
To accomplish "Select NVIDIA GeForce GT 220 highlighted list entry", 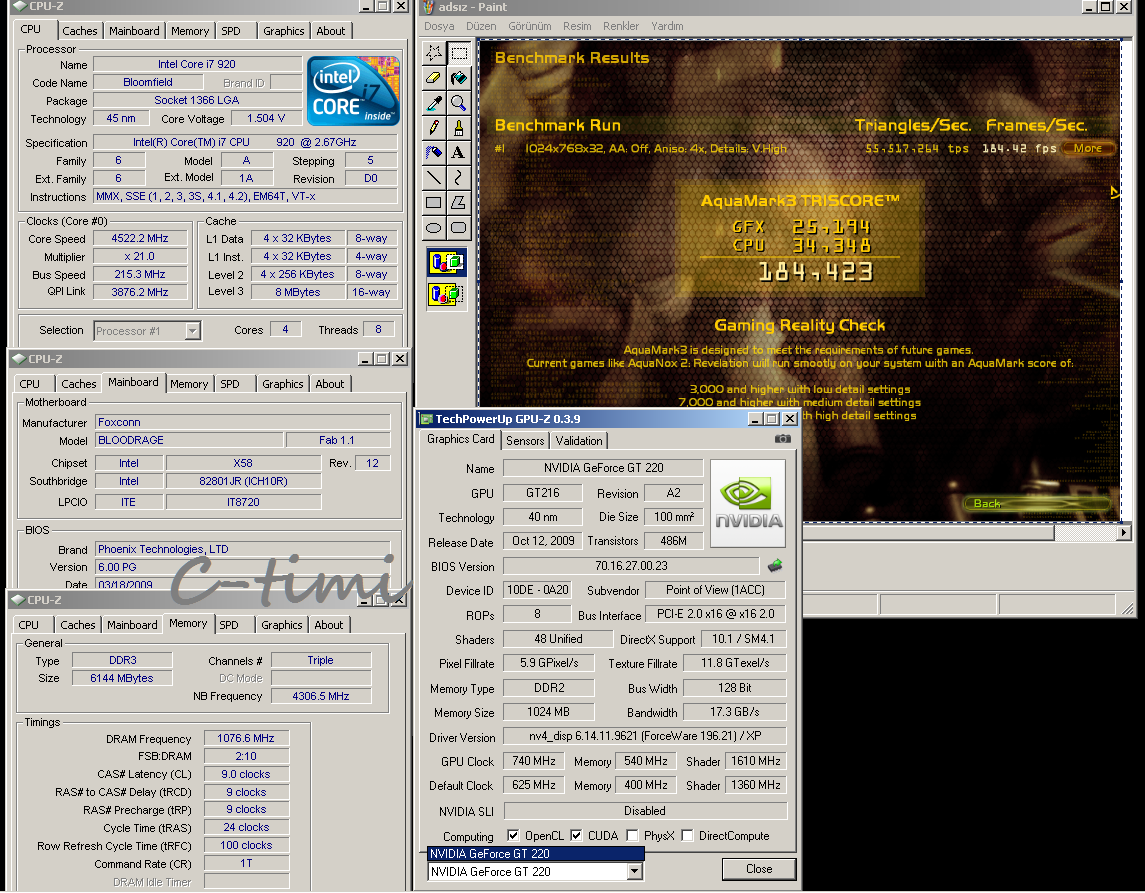I will pyautogui.click(x=535, y=854).
